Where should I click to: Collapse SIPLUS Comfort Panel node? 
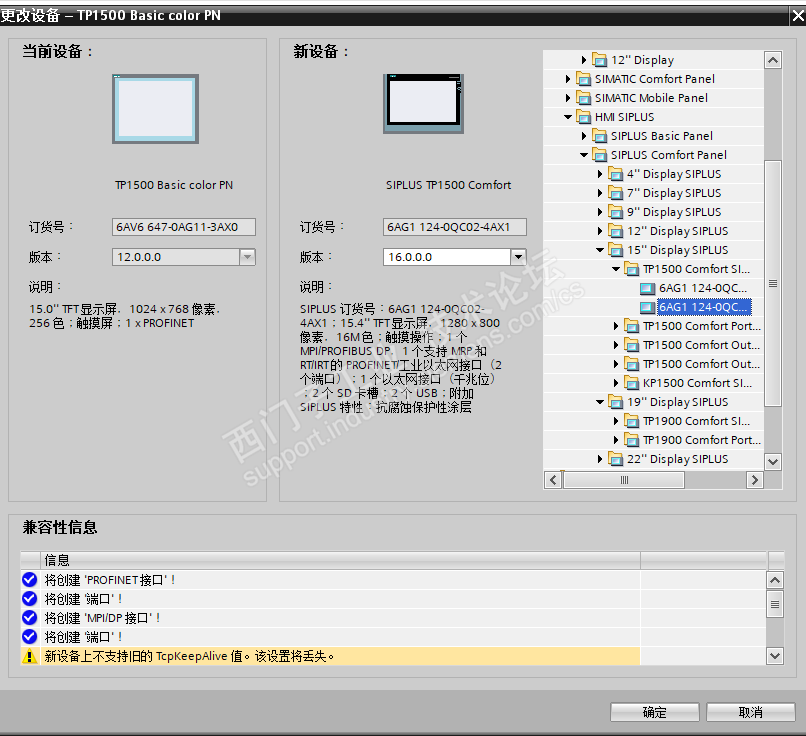click(584, 155)
